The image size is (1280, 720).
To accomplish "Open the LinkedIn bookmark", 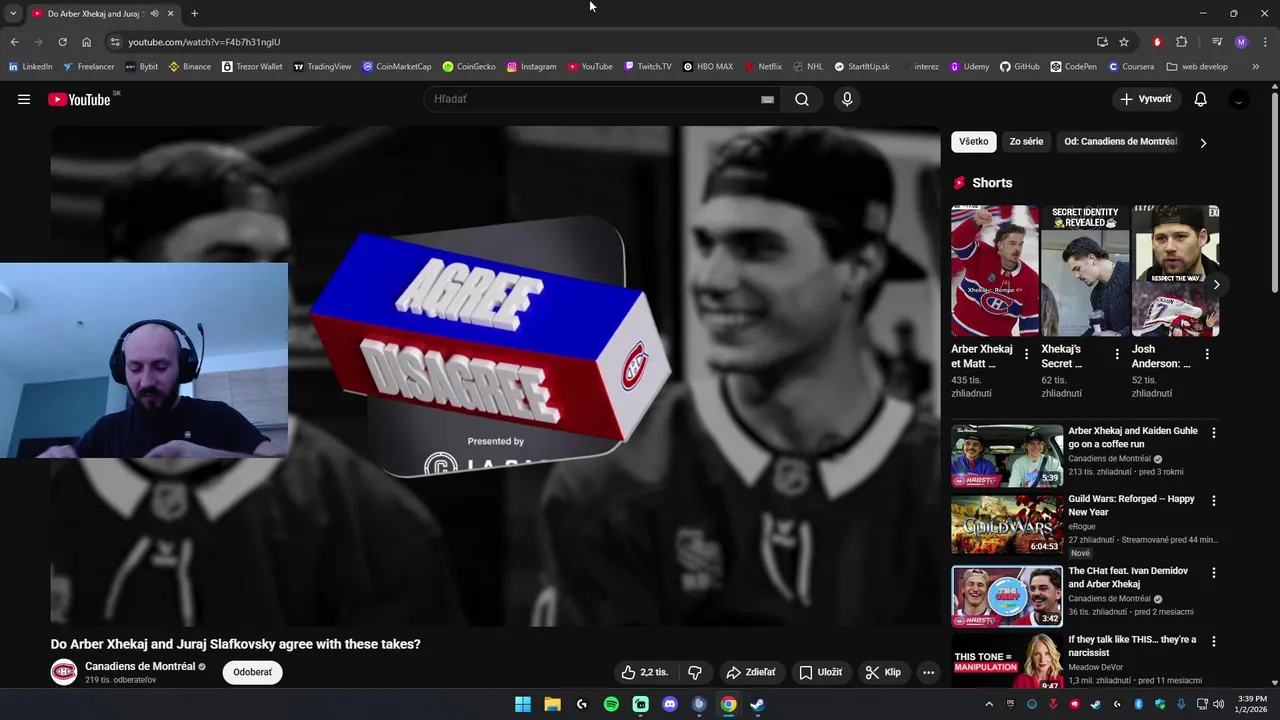I will click(x=30, y=67).
